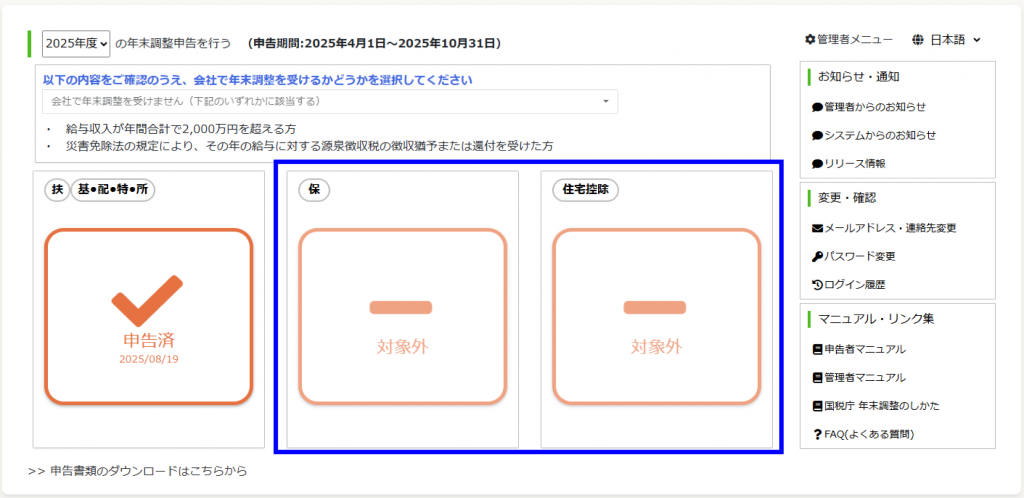Click the 災害免除法の規定により bullet text
1024x498 pixels.
click(310, 146)
